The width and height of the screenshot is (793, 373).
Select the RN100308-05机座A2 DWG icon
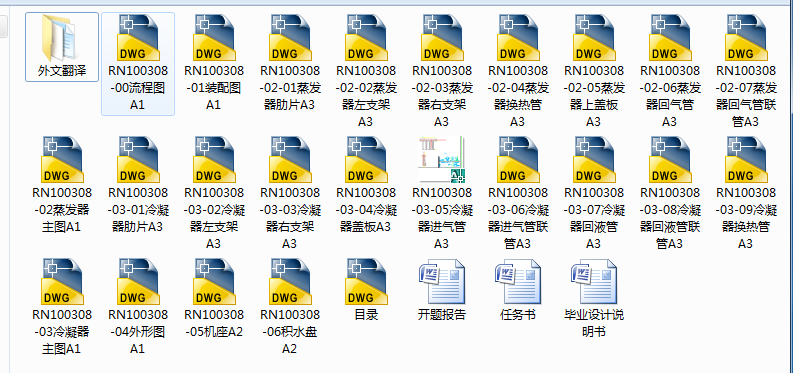214,282
